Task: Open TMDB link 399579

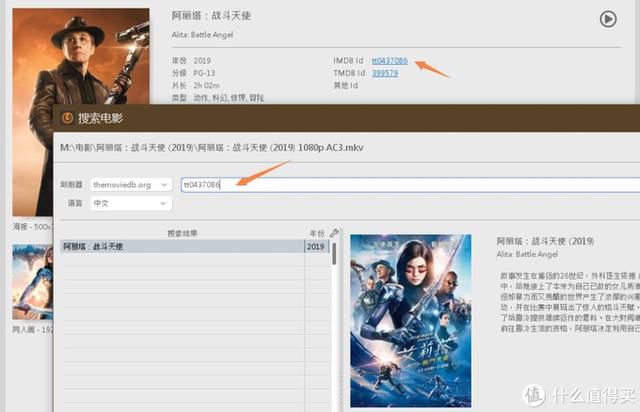Action: [x=384, y=73]
